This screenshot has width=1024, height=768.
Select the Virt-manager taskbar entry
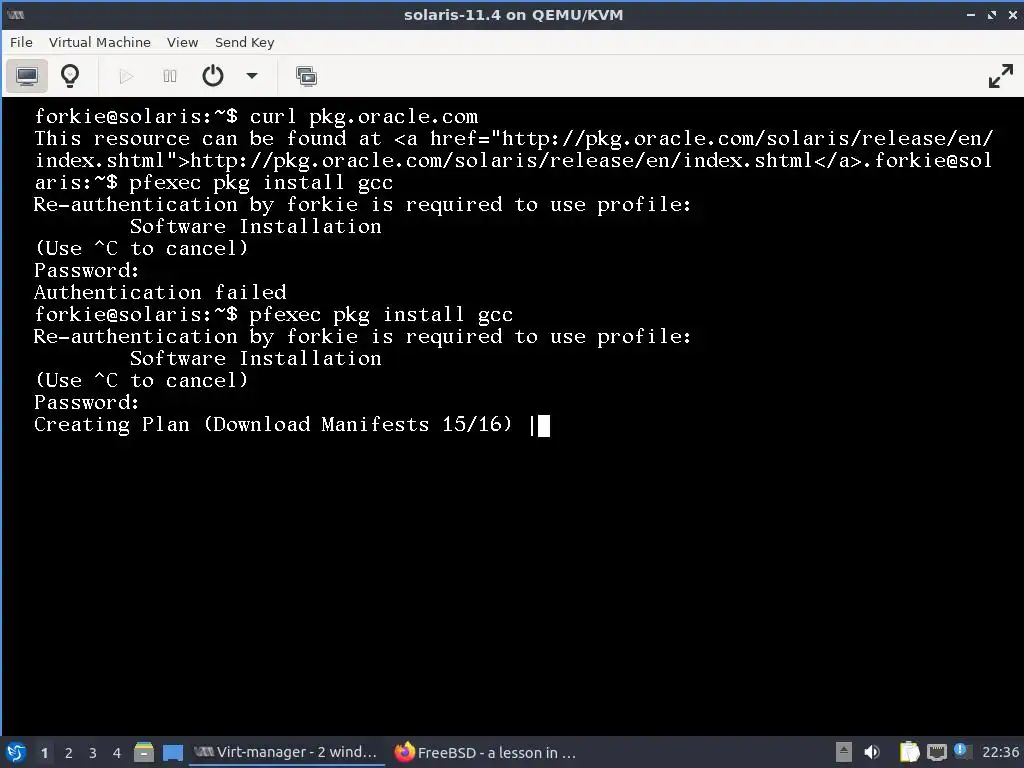(x=287, y=752)
